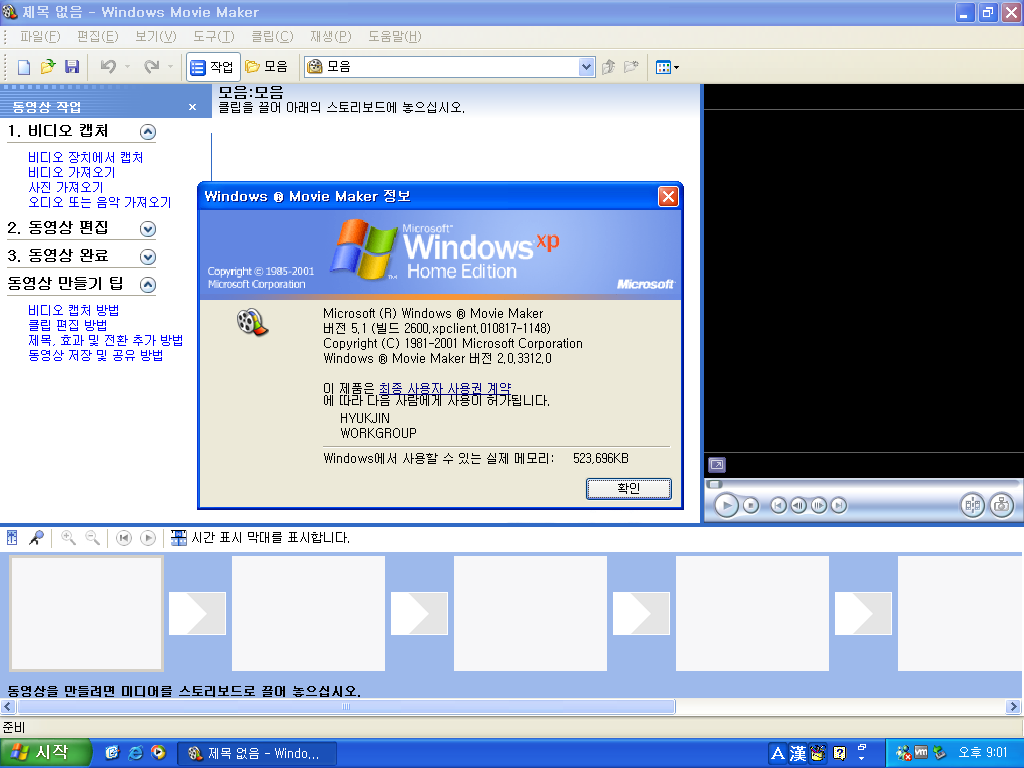Close the 동영상 작업 pane
This screenshot has width=1024, height=768.
pyautogui.click(x=192, y=107)
